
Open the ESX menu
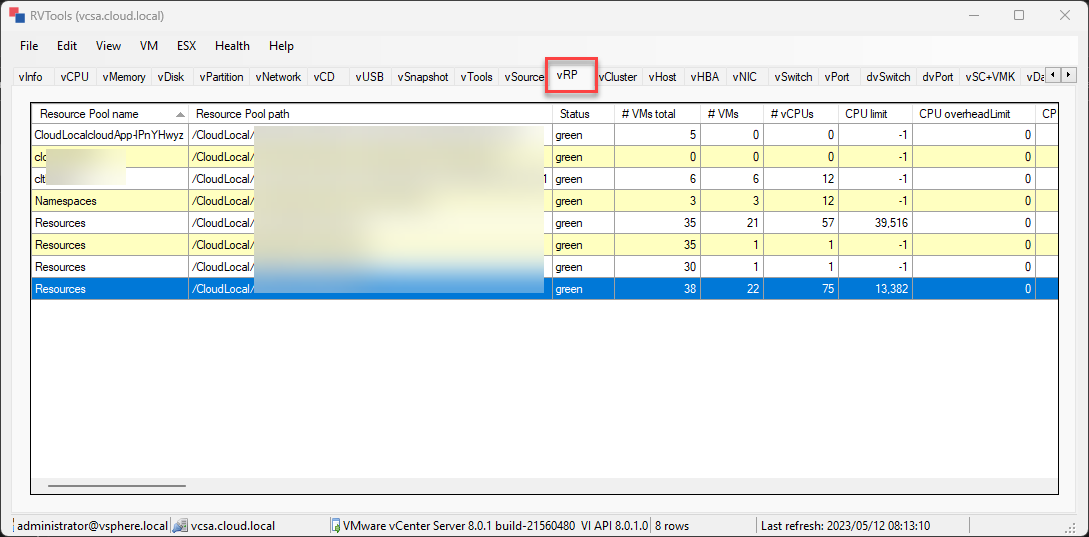click(187, 46)
